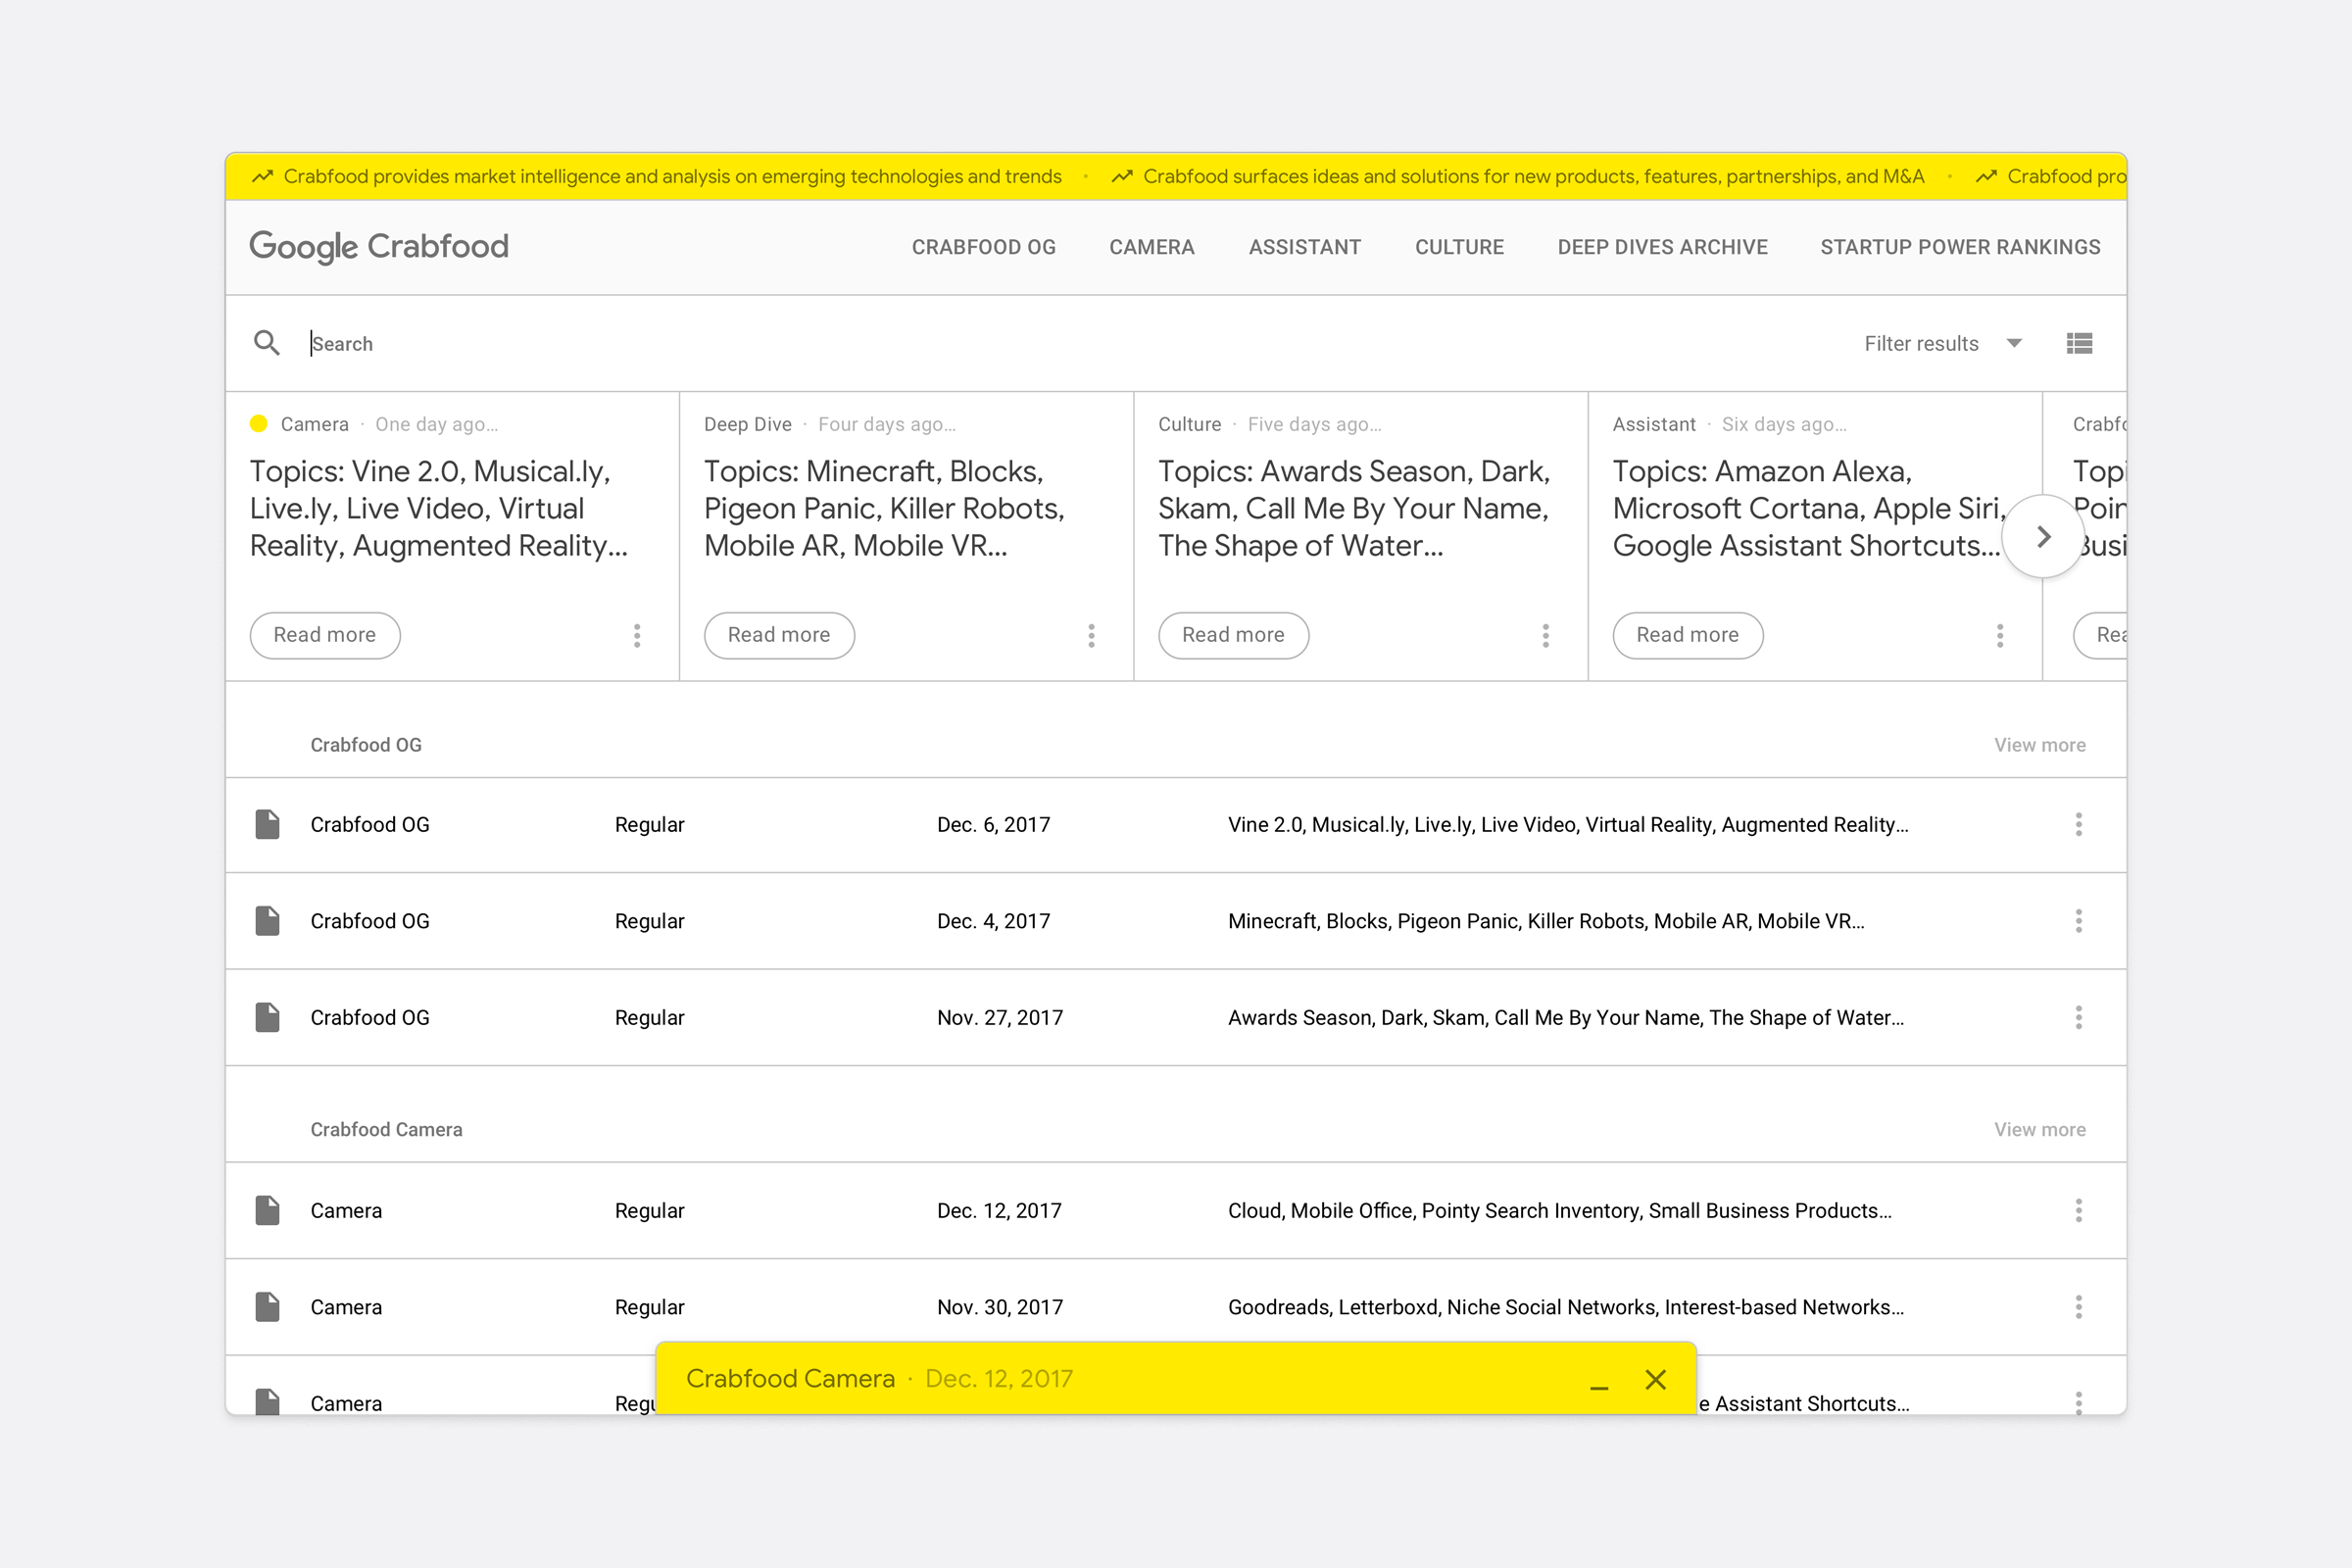Viewport: 2352px width, 1568px height.
Task: Open the 'Topics: Minecraft, Blocks' card title
Action: pos(884,509)
